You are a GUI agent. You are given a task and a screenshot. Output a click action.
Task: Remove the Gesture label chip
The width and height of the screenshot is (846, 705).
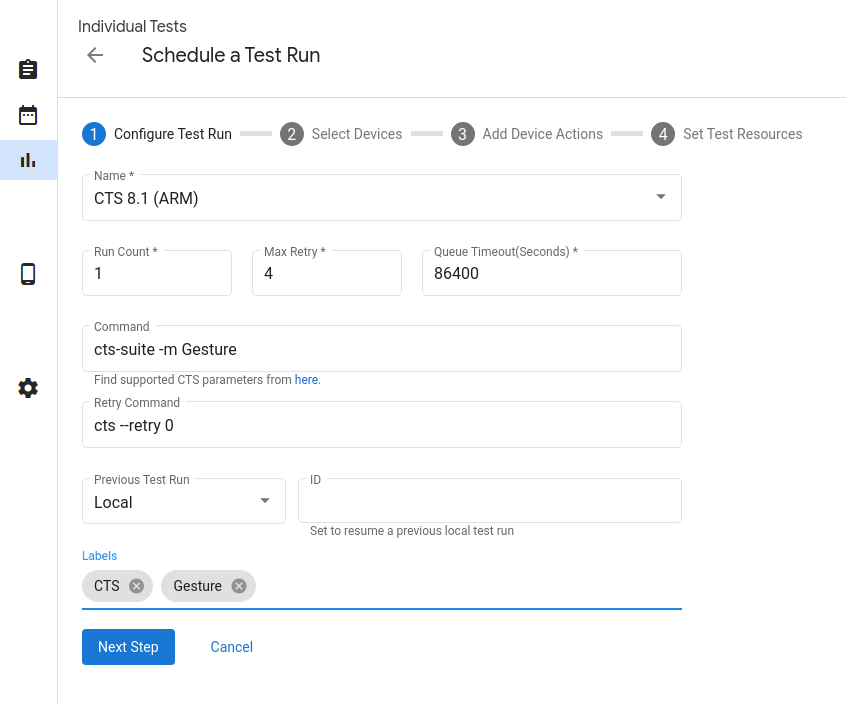click(x=238, y=586)
